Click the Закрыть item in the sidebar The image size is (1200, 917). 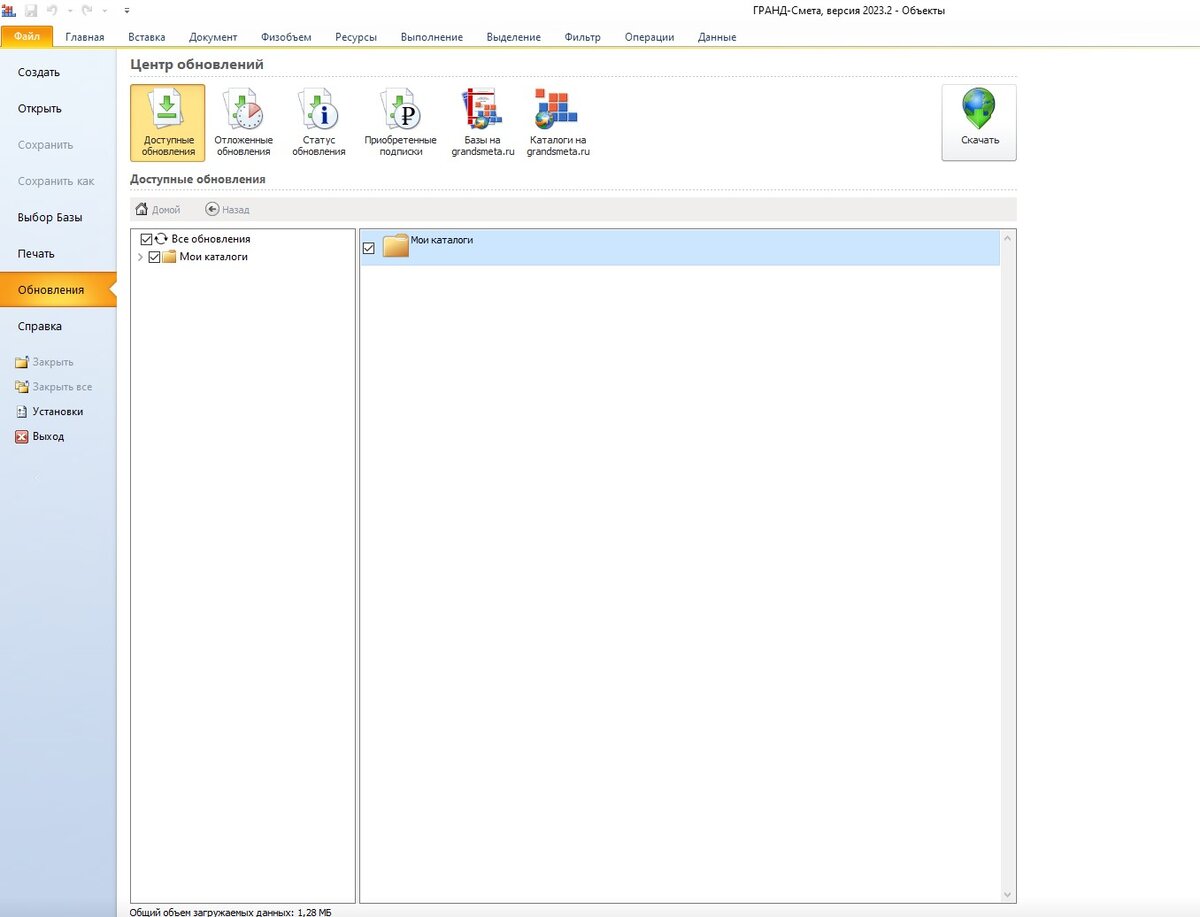click(x=44, y=362)
